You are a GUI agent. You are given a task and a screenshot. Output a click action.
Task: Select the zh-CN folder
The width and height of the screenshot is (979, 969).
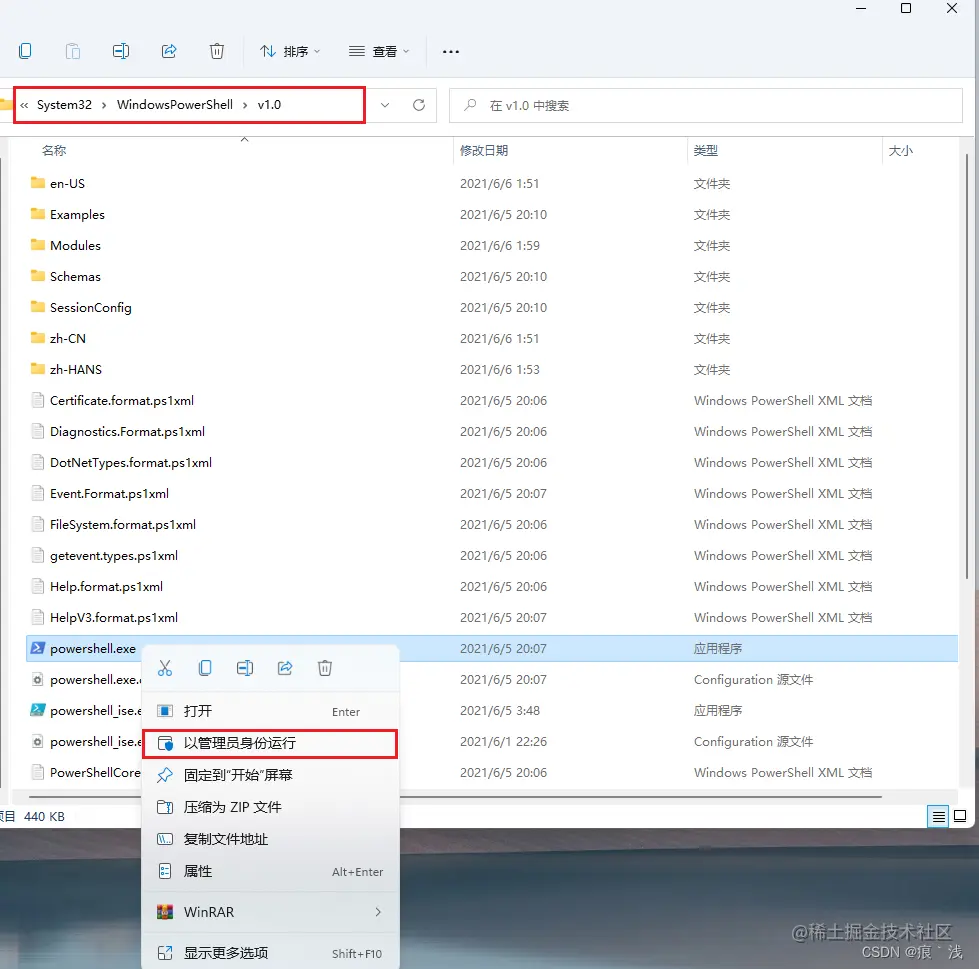[68, 338]
